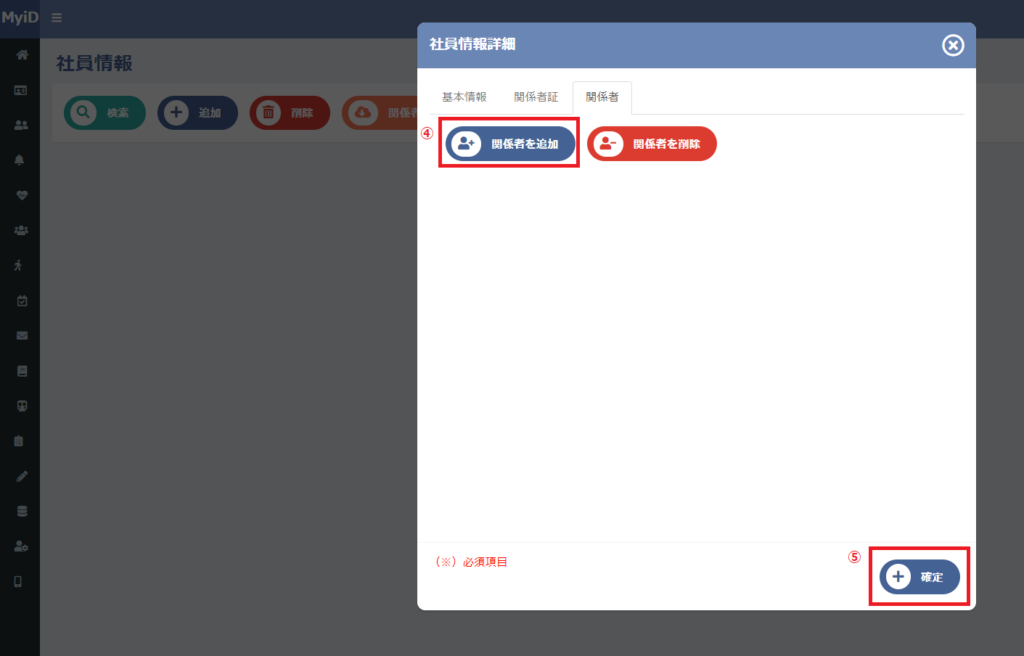Open the heartbeat health sidebar icon
Viewport: 1024px width, 656px height.
tap(22, 195)
